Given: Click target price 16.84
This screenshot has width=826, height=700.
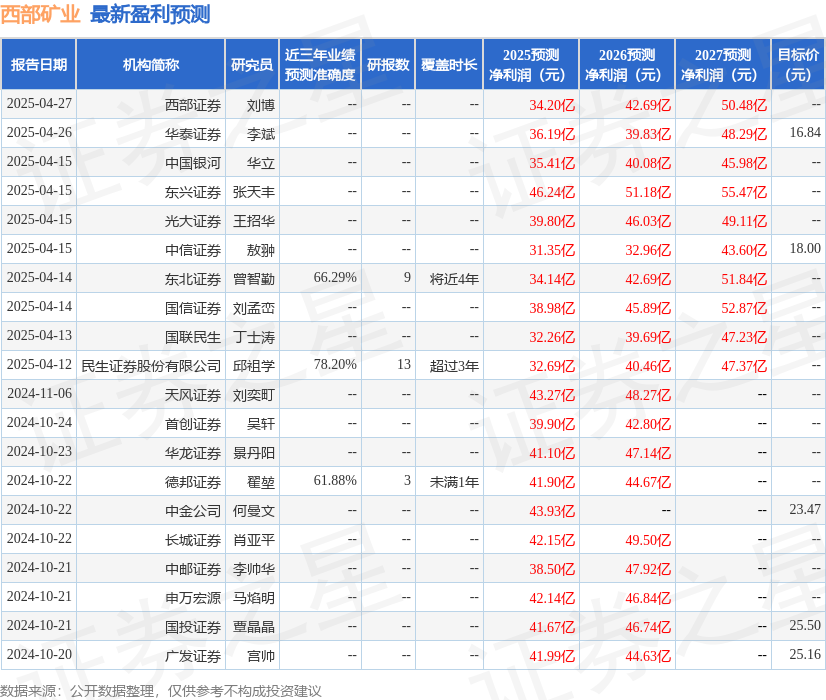Looking at the screenshot, I should (x=805, y=133).
